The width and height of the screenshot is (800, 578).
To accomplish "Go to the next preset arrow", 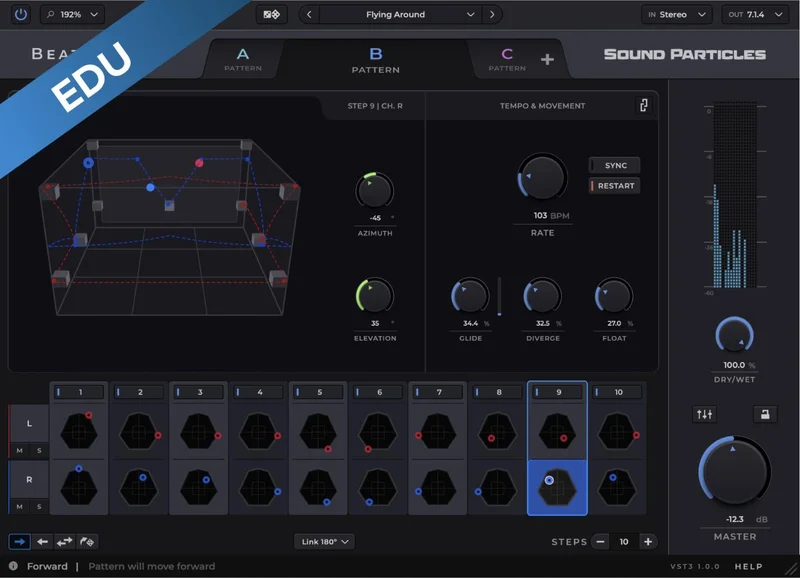I will click(x=492, y=14).
